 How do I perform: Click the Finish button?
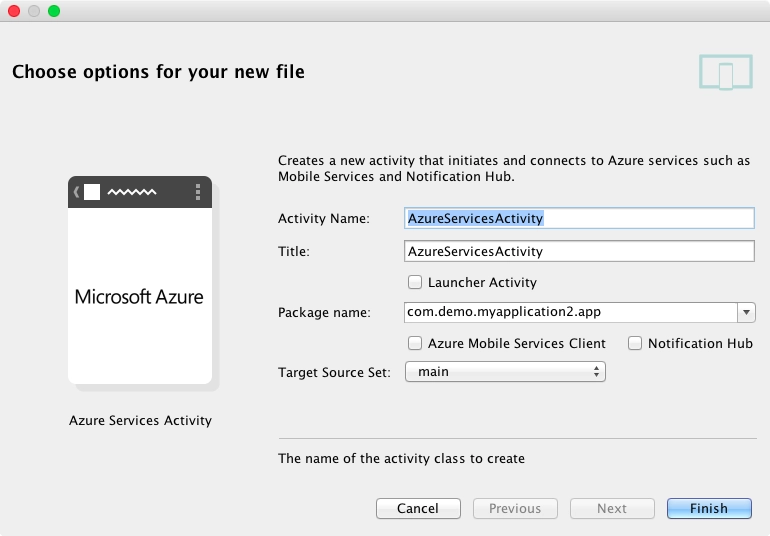709,508
